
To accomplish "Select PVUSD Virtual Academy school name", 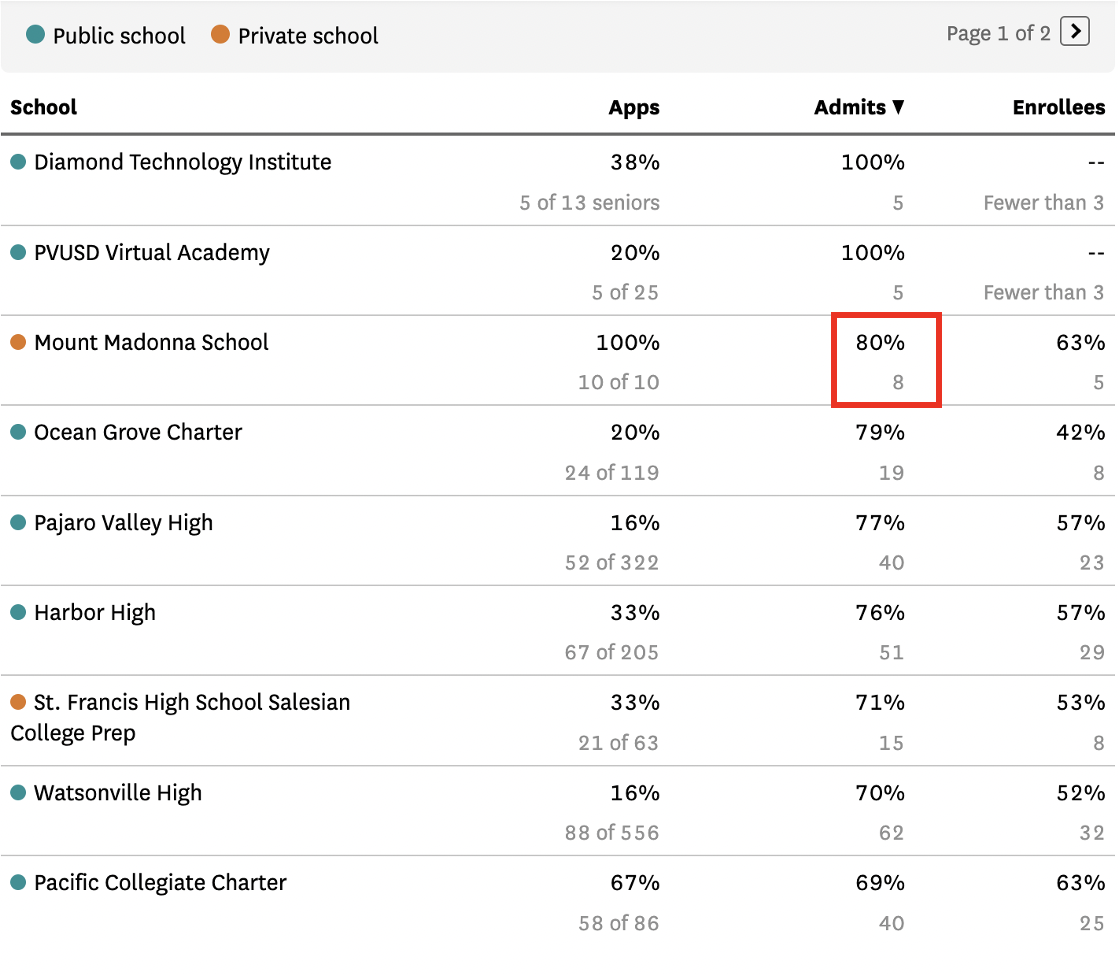I will click(x=152, y=252).
